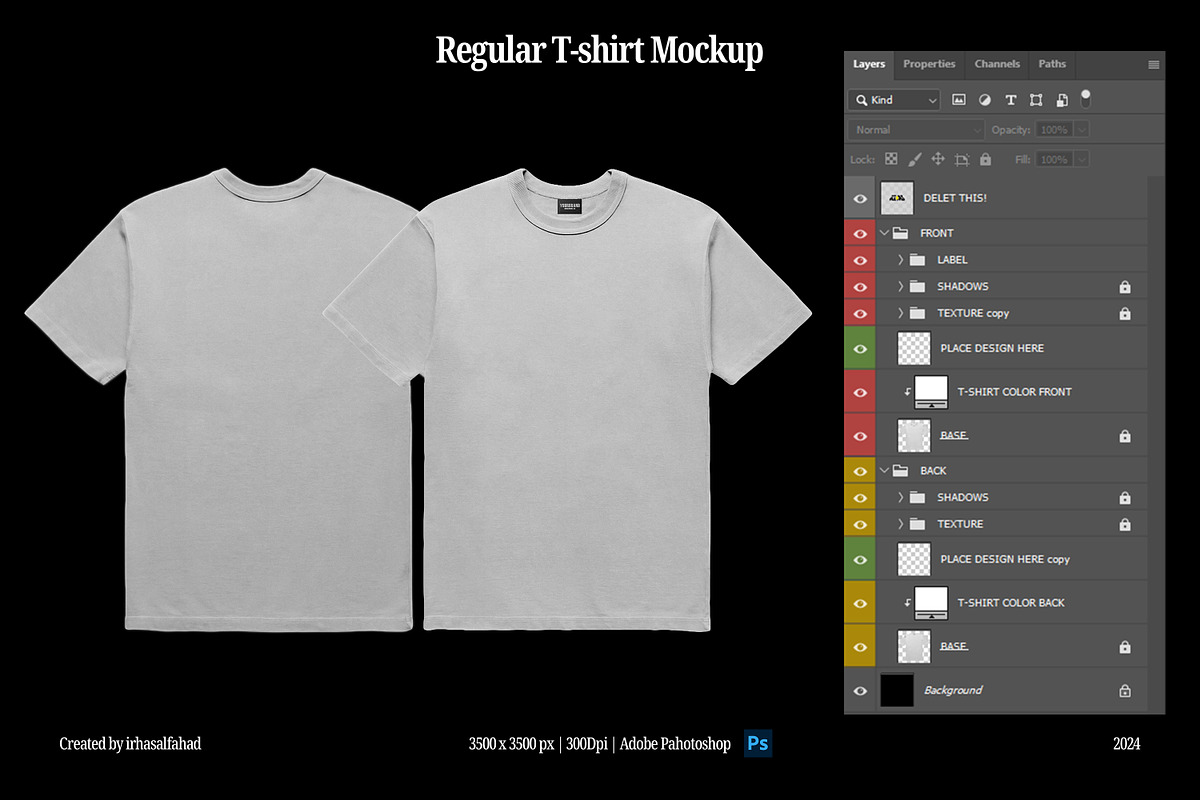The height and width of the screenshot is (800, 1200).
Task: Toggle the layer filtering switch
Action: click(x=1086, y=99)
